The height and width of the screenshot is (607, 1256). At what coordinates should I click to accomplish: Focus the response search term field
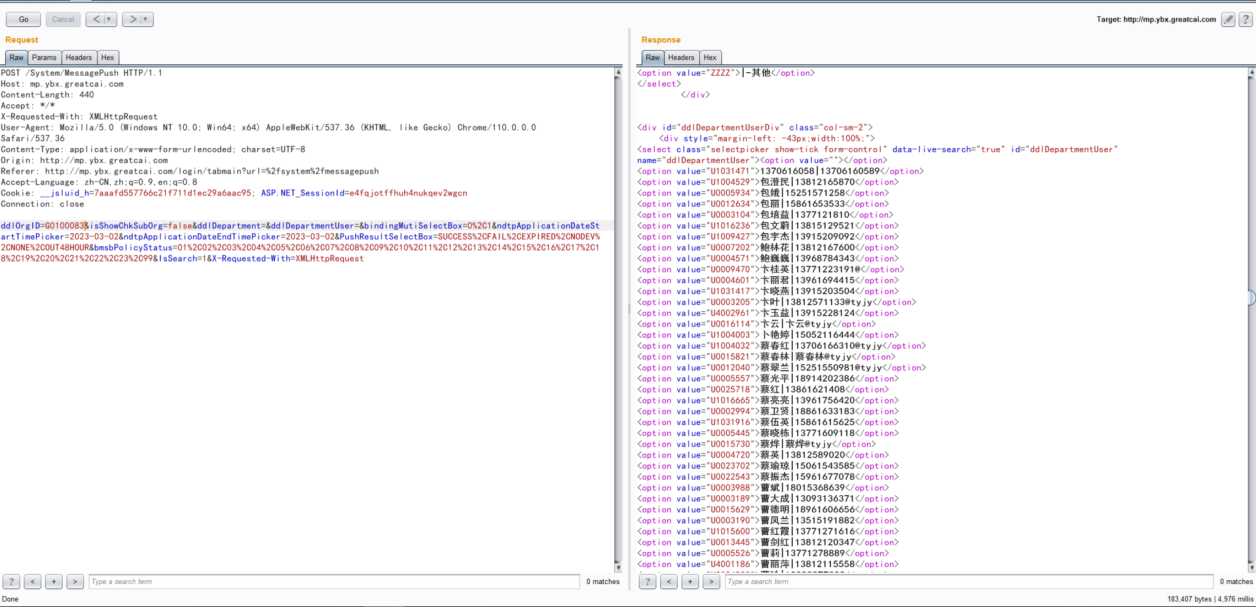965,581
